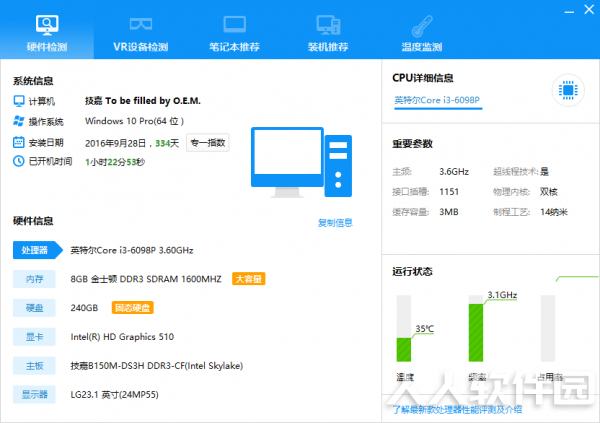Select 英特尔Core i3-6098P CPU tab
This screenshot has height=423, width=600.
pyautogui.click(x=437, y=100)
